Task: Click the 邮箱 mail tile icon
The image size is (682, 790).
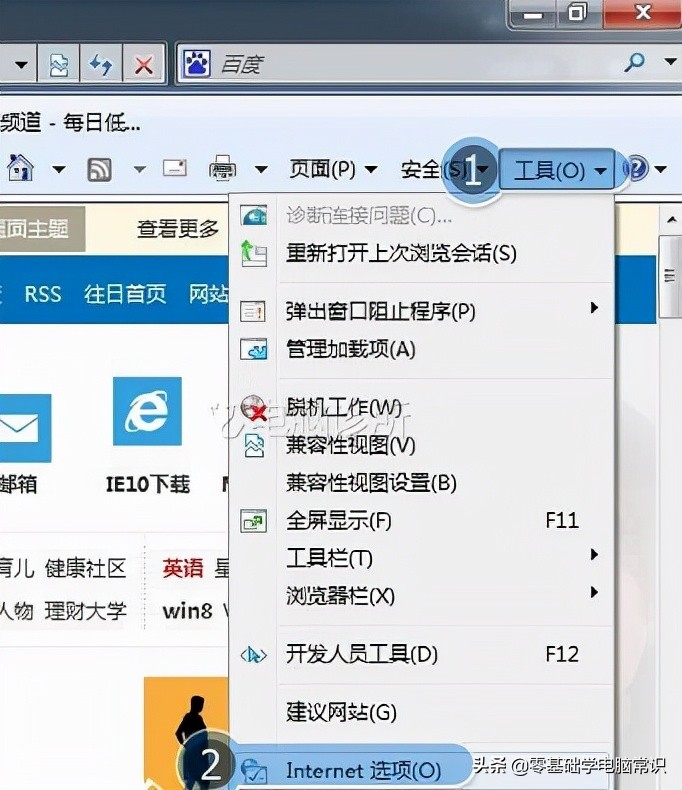Action: [24, 428]
